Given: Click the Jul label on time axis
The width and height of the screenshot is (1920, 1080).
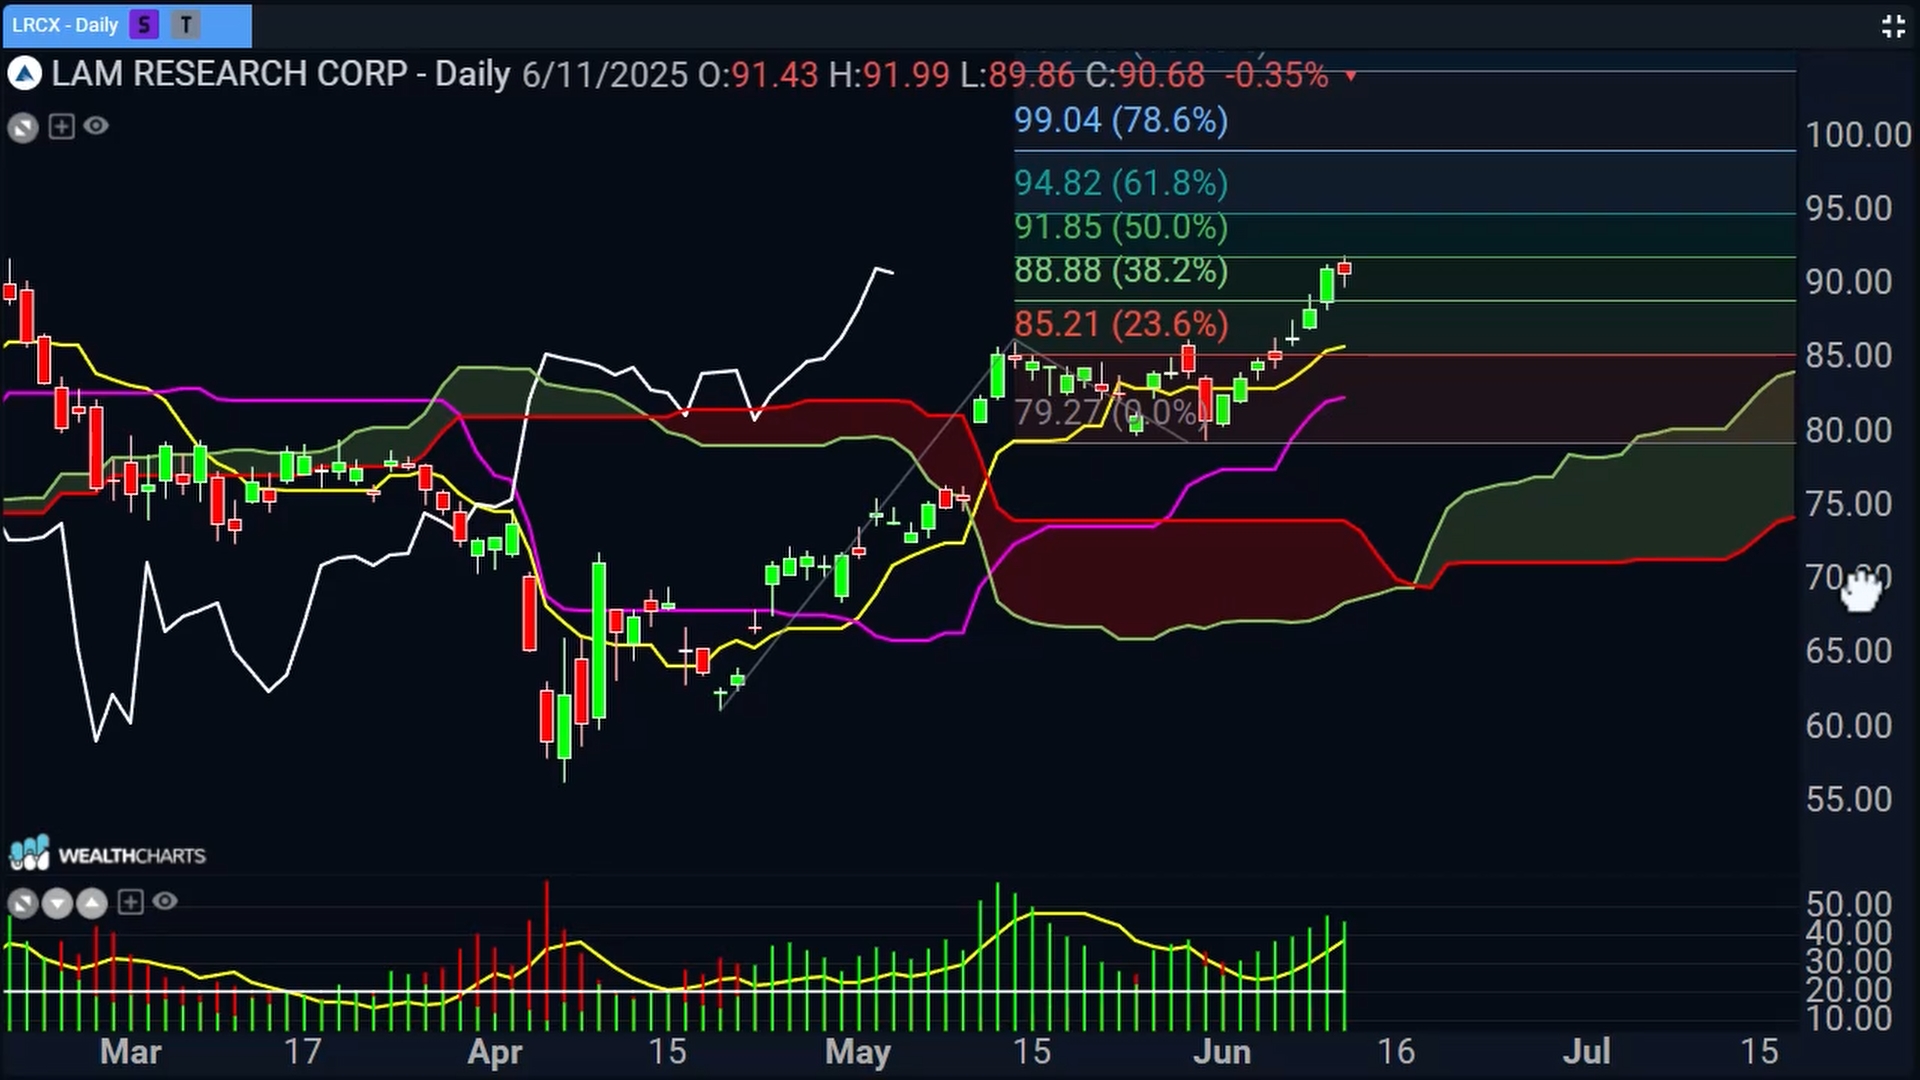Looking at the screenshot, I should coord(1586,1052).
